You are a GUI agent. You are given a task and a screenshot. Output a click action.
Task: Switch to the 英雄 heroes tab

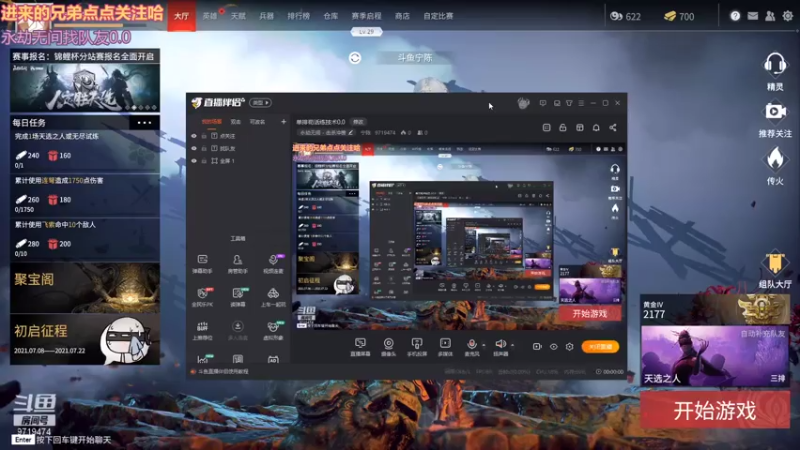coord(210,16)
